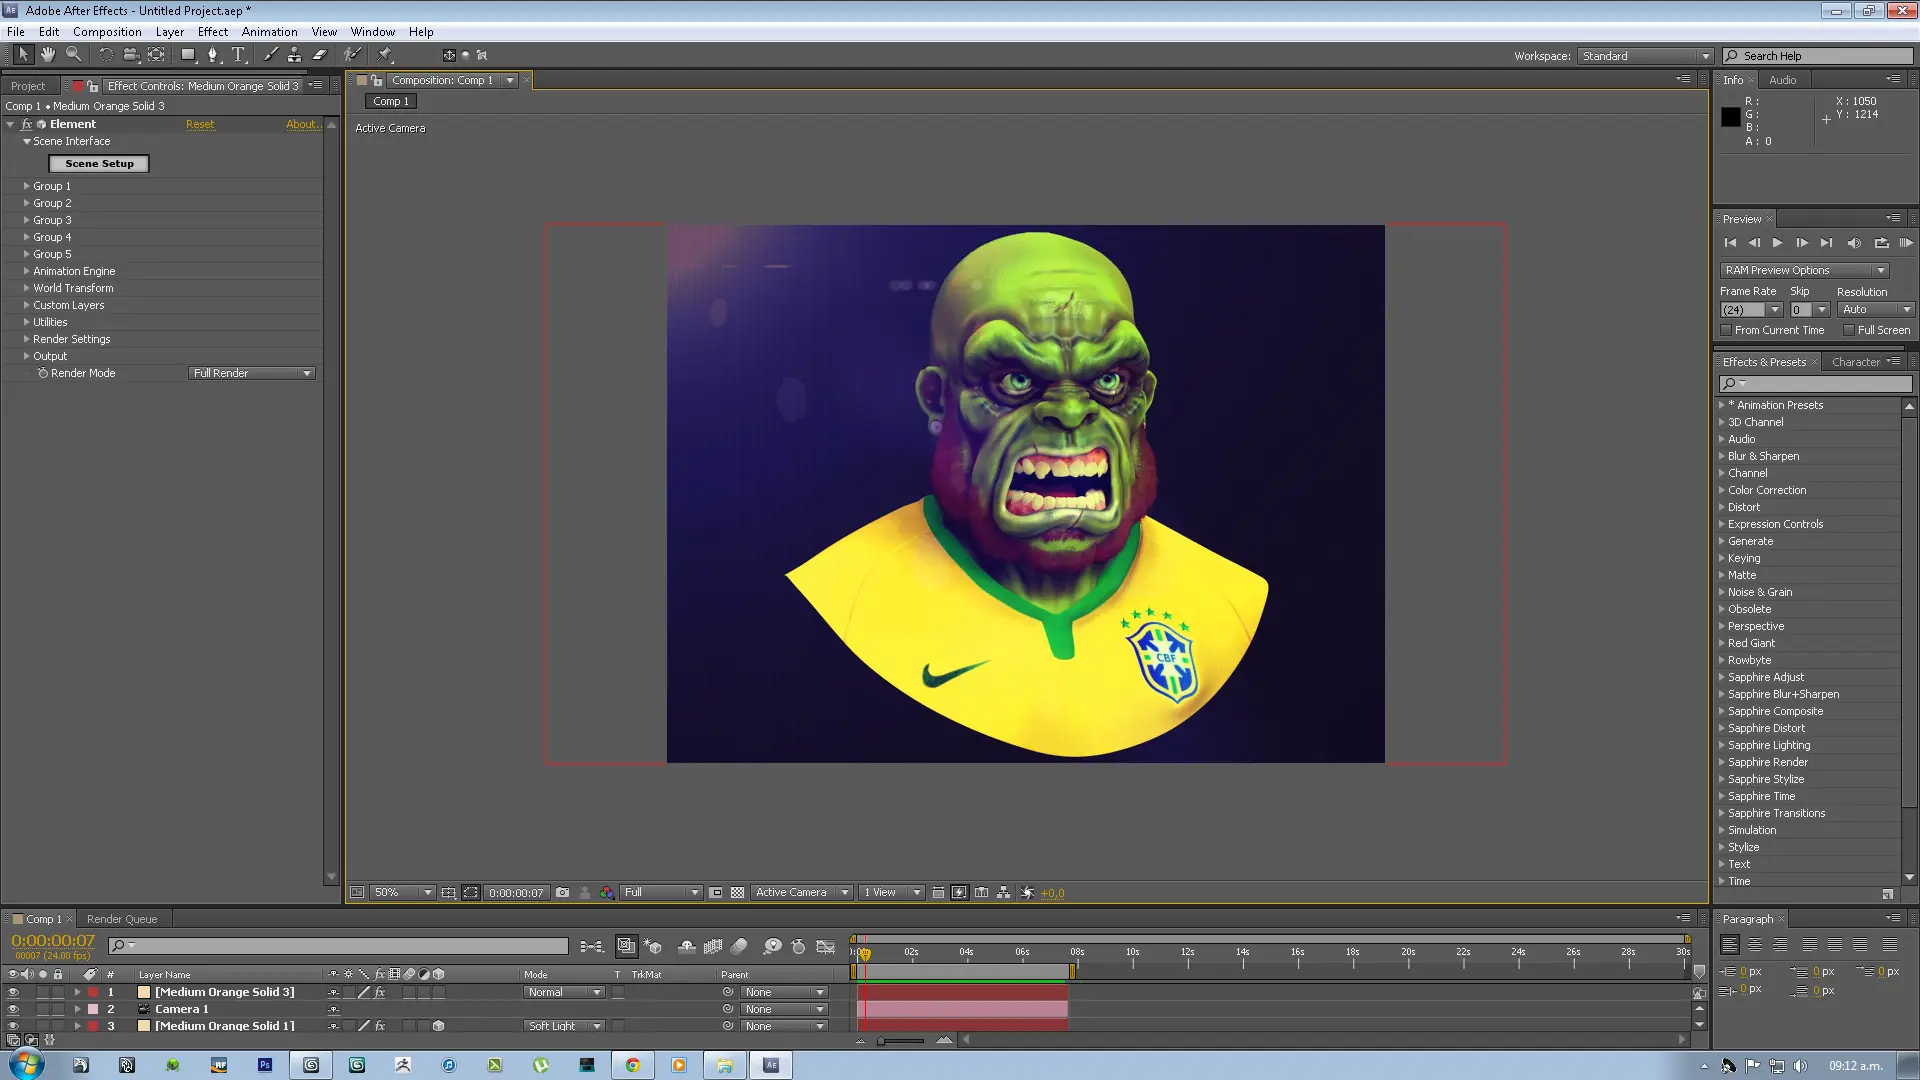Click the Play button in Preview panel
This screenshot has width=1920, height=1080.
(1777, 243)
